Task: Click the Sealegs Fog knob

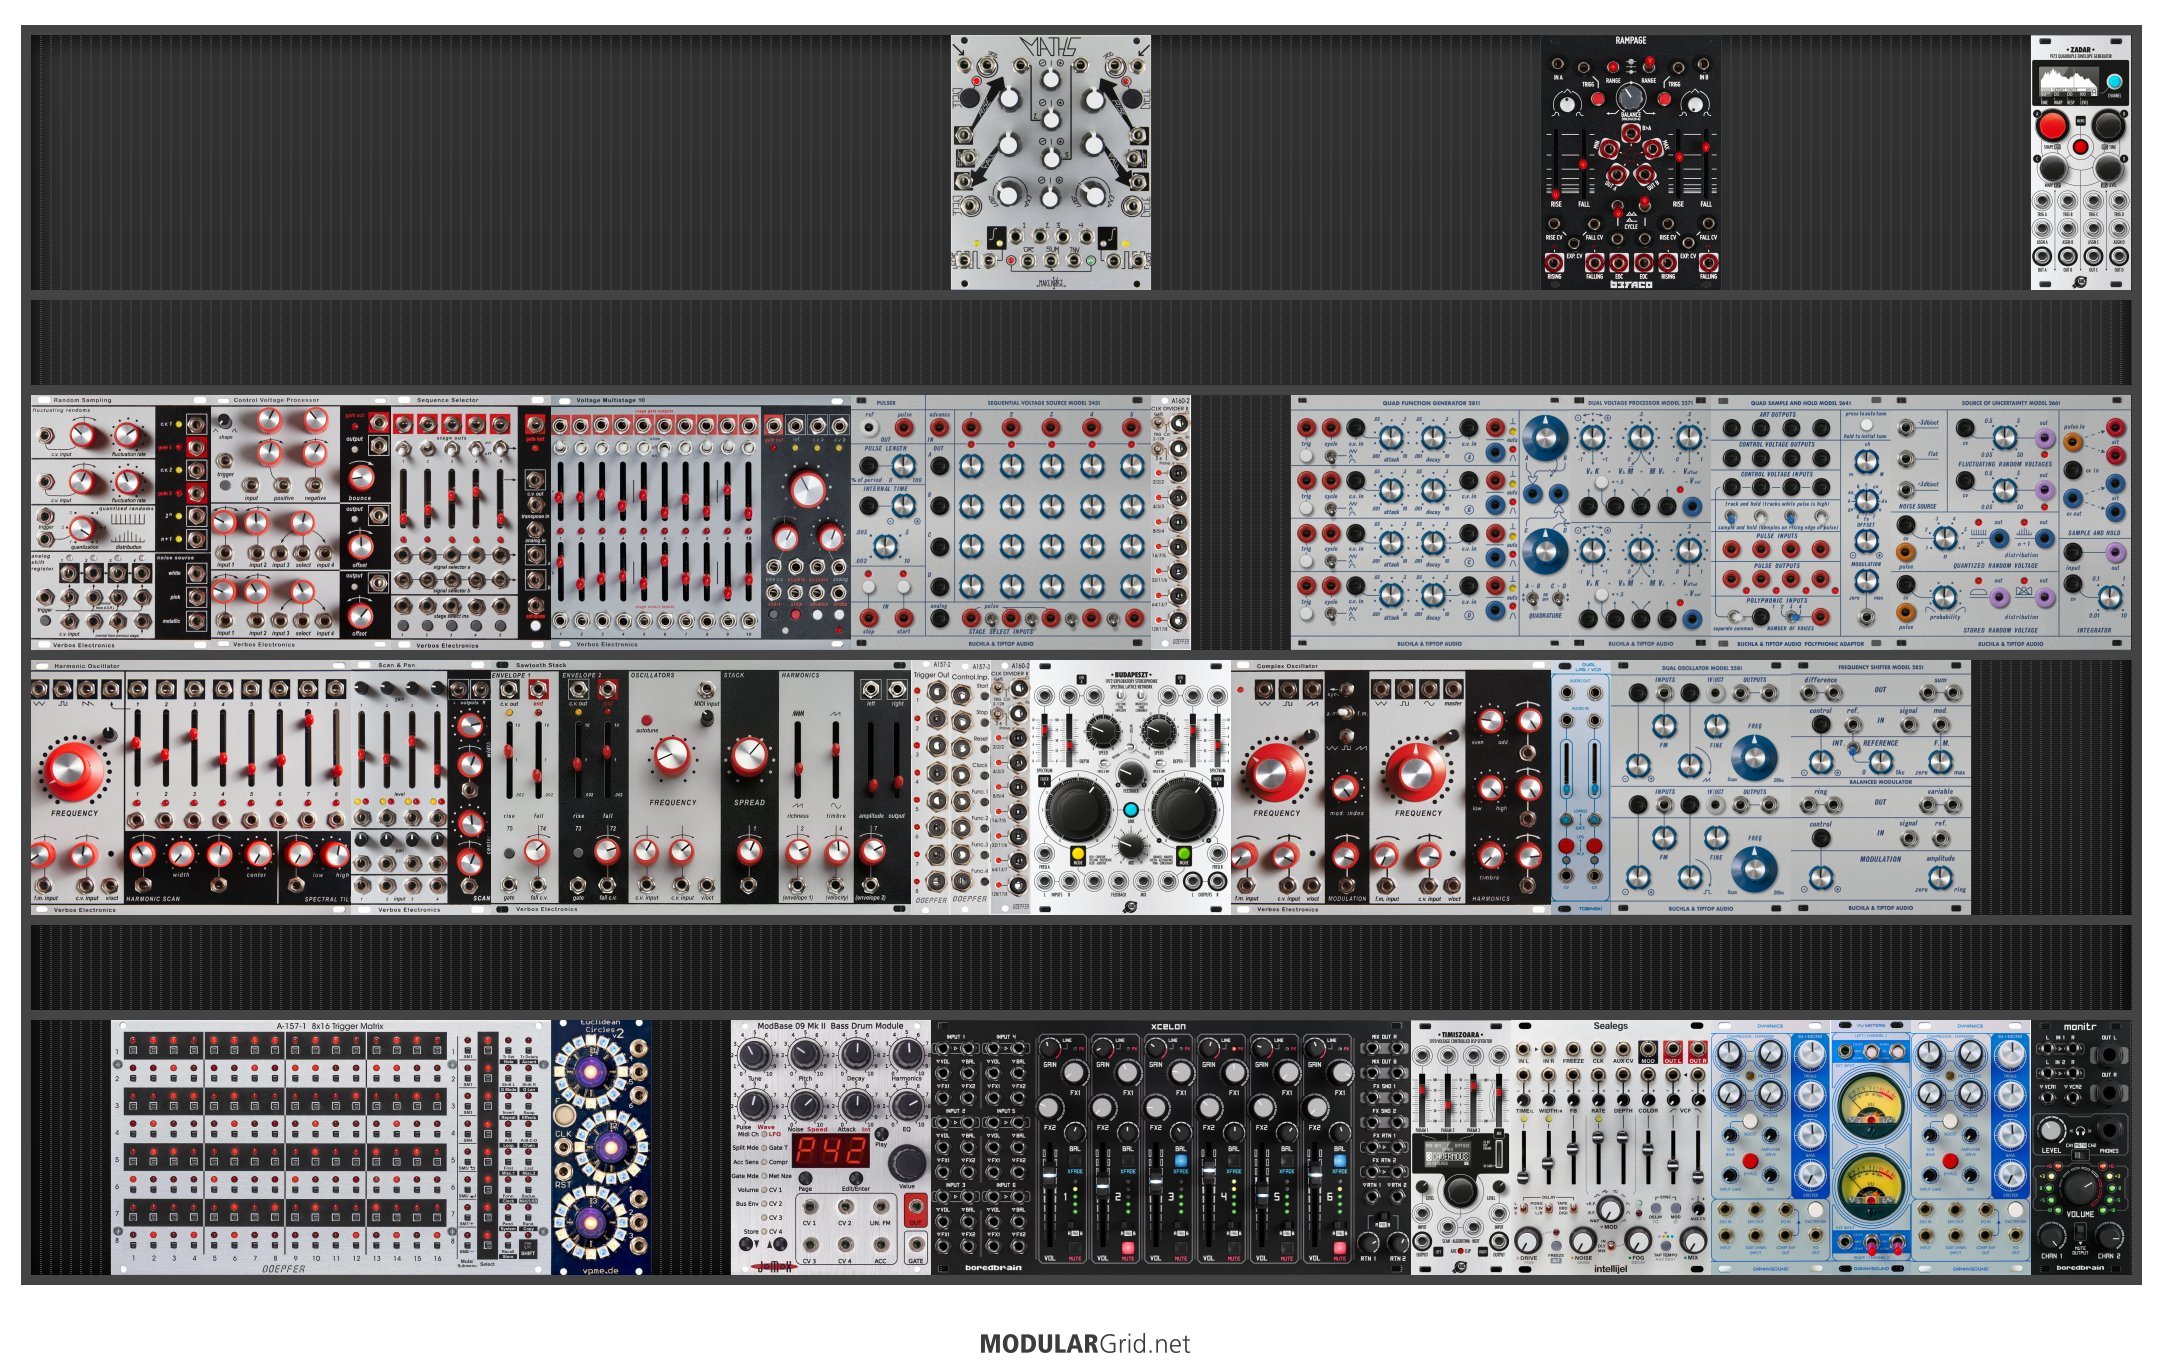Action: 1637,1241
